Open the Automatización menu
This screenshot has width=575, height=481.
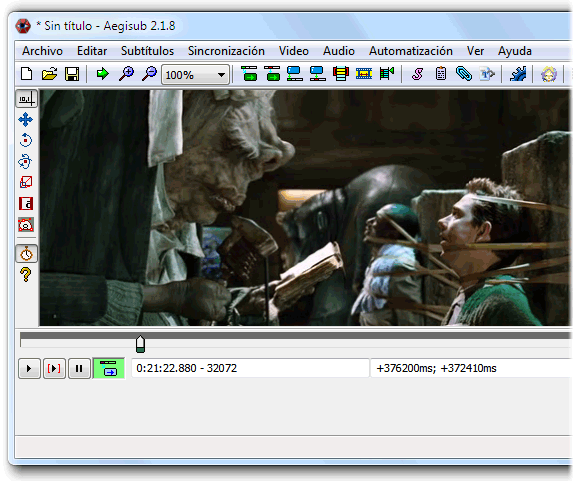[x=411, y=51]
